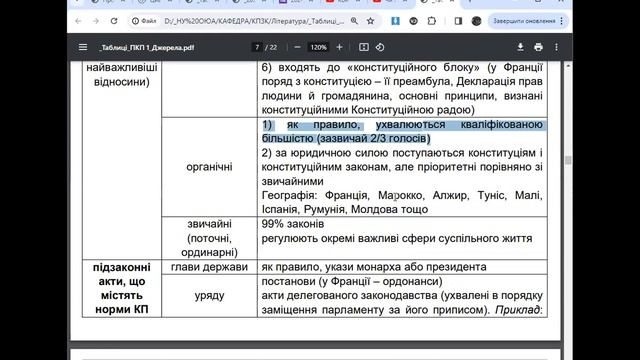
Task: Open the PDF sidebar menu icon
Action: [x=83, y=47]
